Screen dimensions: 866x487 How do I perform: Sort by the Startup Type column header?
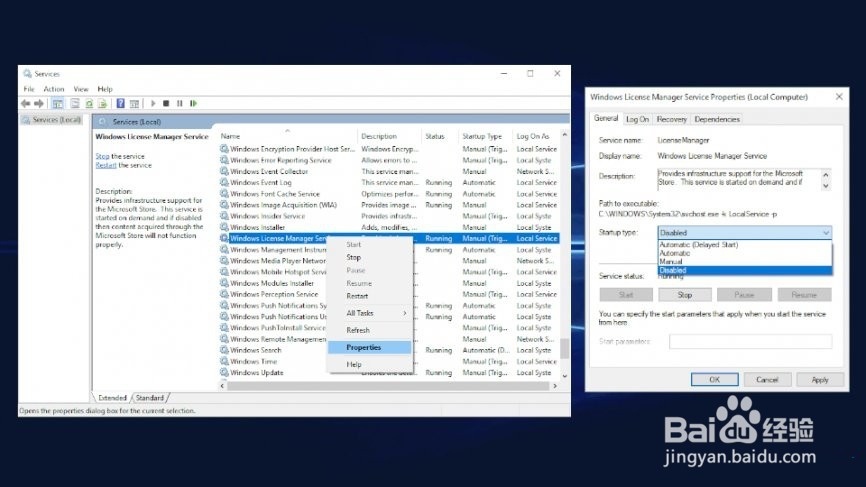[485, 136]
